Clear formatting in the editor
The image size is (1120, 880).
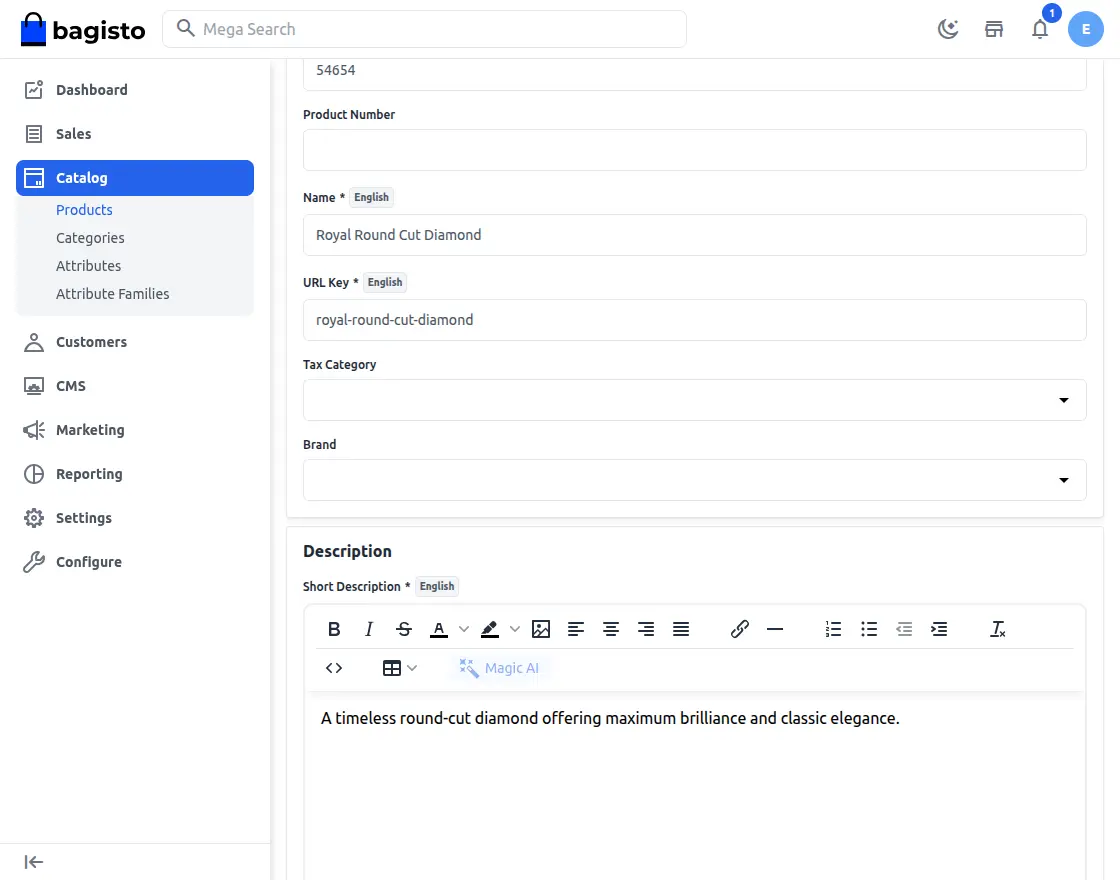coord(997,629)
